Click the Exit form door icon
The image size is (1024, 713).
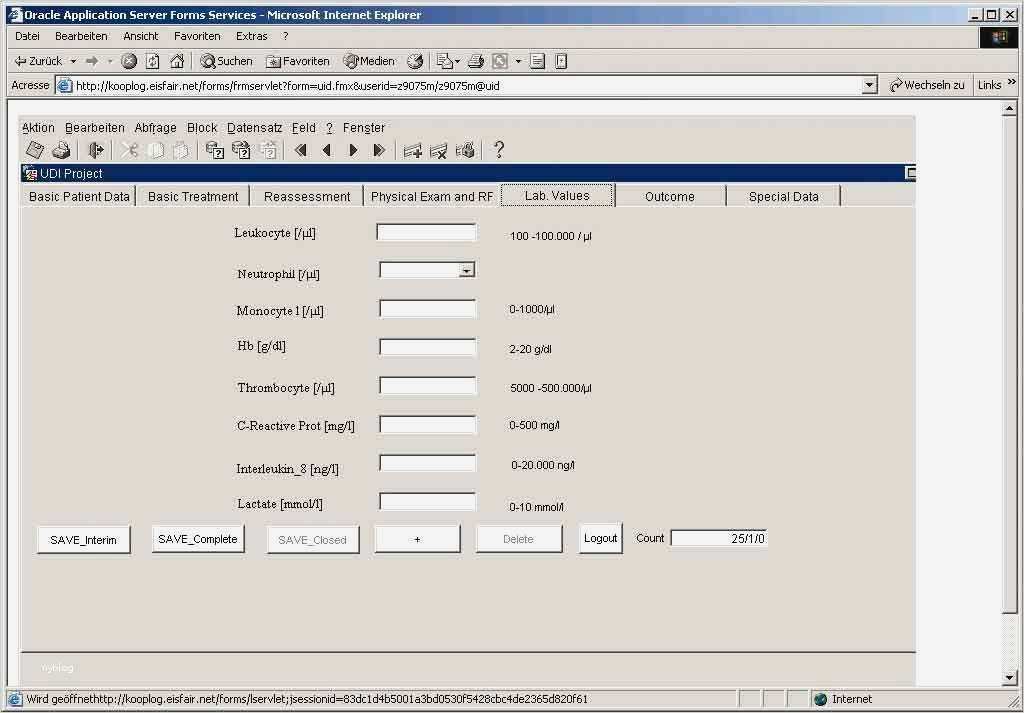[x=96, y=150]
